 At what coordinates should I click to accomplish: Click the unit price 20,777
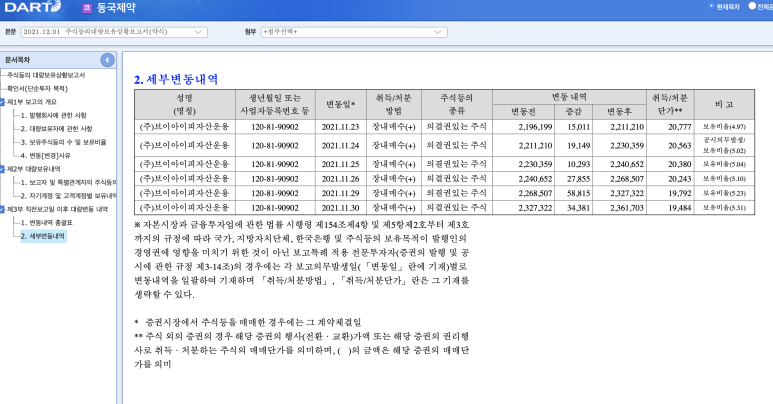click(680, 127)
